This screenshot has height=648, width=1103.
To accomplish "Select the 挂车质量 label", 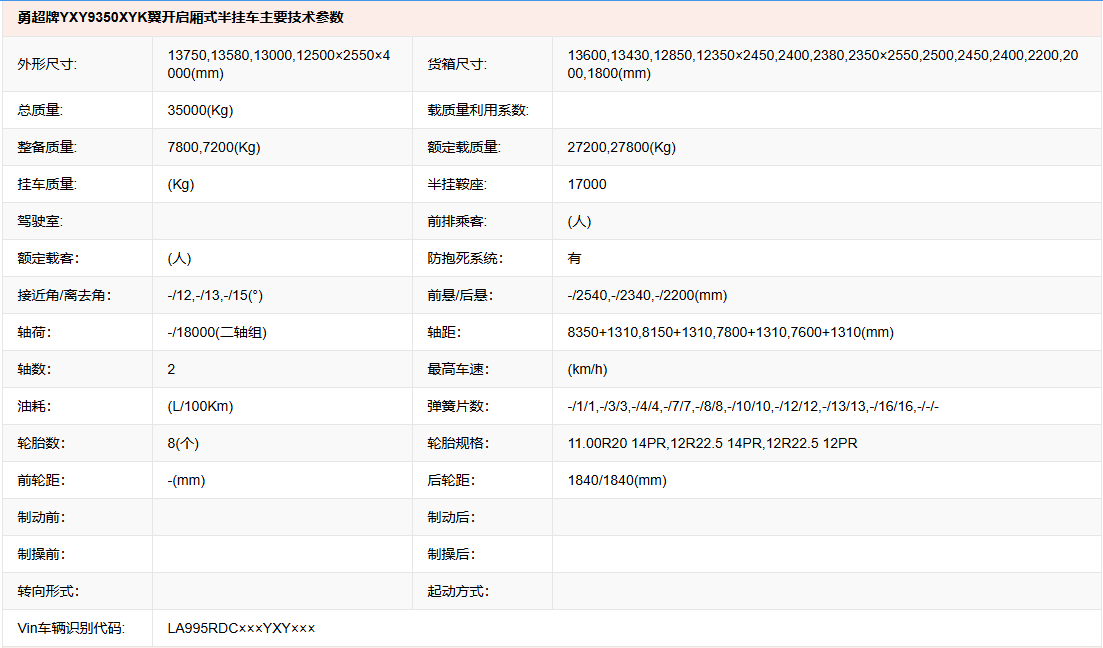I will pos(47,184).
